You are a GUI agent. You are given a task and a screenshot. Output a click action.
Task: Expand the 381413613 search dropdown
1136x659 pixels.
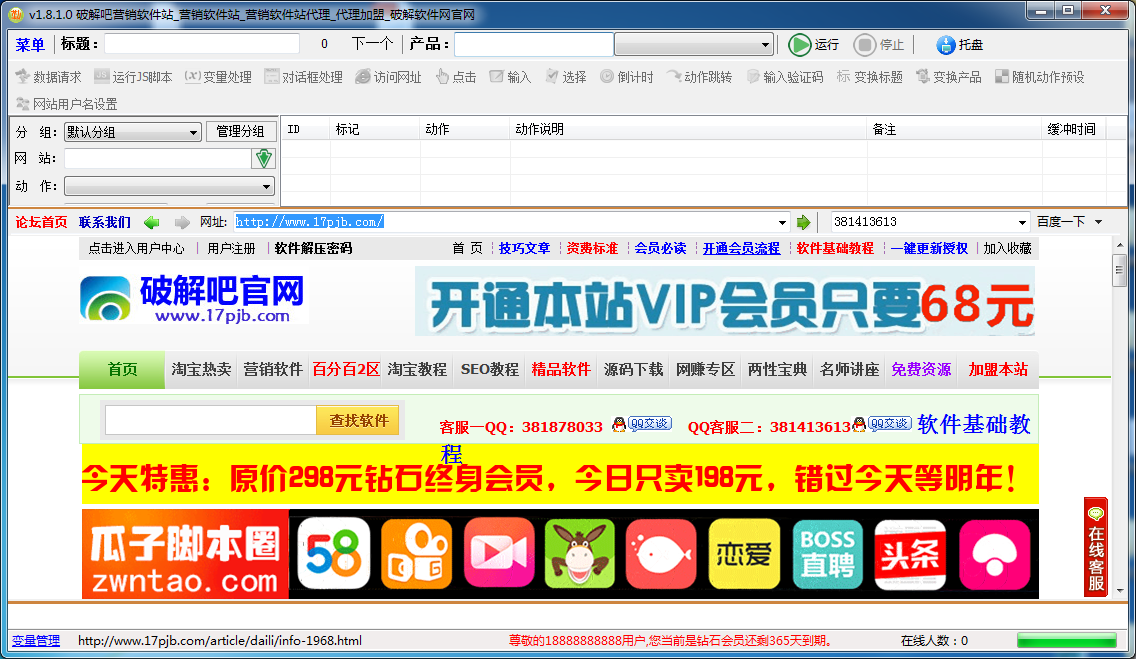(x=1022, y=222)
